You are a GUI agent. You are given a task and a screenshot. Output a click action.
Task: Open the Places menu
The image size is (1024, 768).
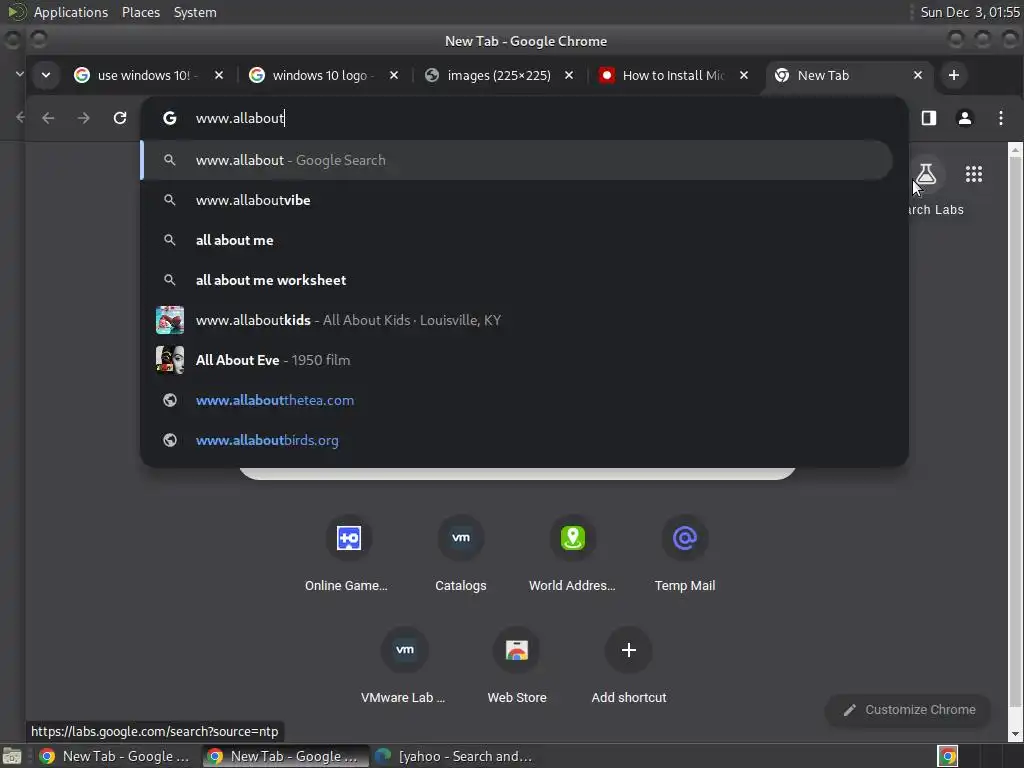click(141, 12)
